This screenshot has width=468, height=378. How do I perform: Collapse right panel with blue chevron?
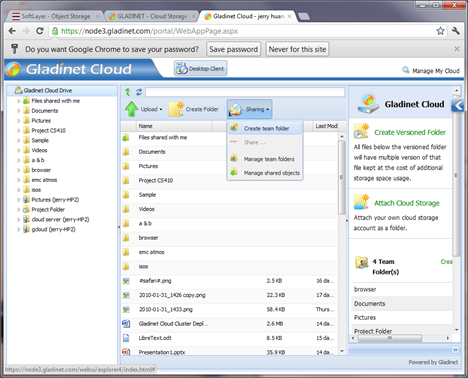tap(458, 105)
